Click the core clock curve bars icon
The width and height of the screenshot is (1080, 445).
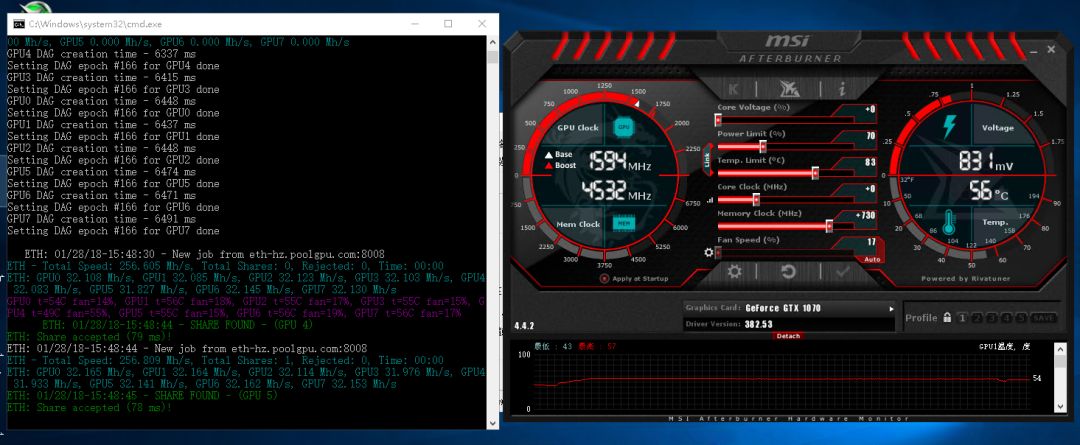710,200
